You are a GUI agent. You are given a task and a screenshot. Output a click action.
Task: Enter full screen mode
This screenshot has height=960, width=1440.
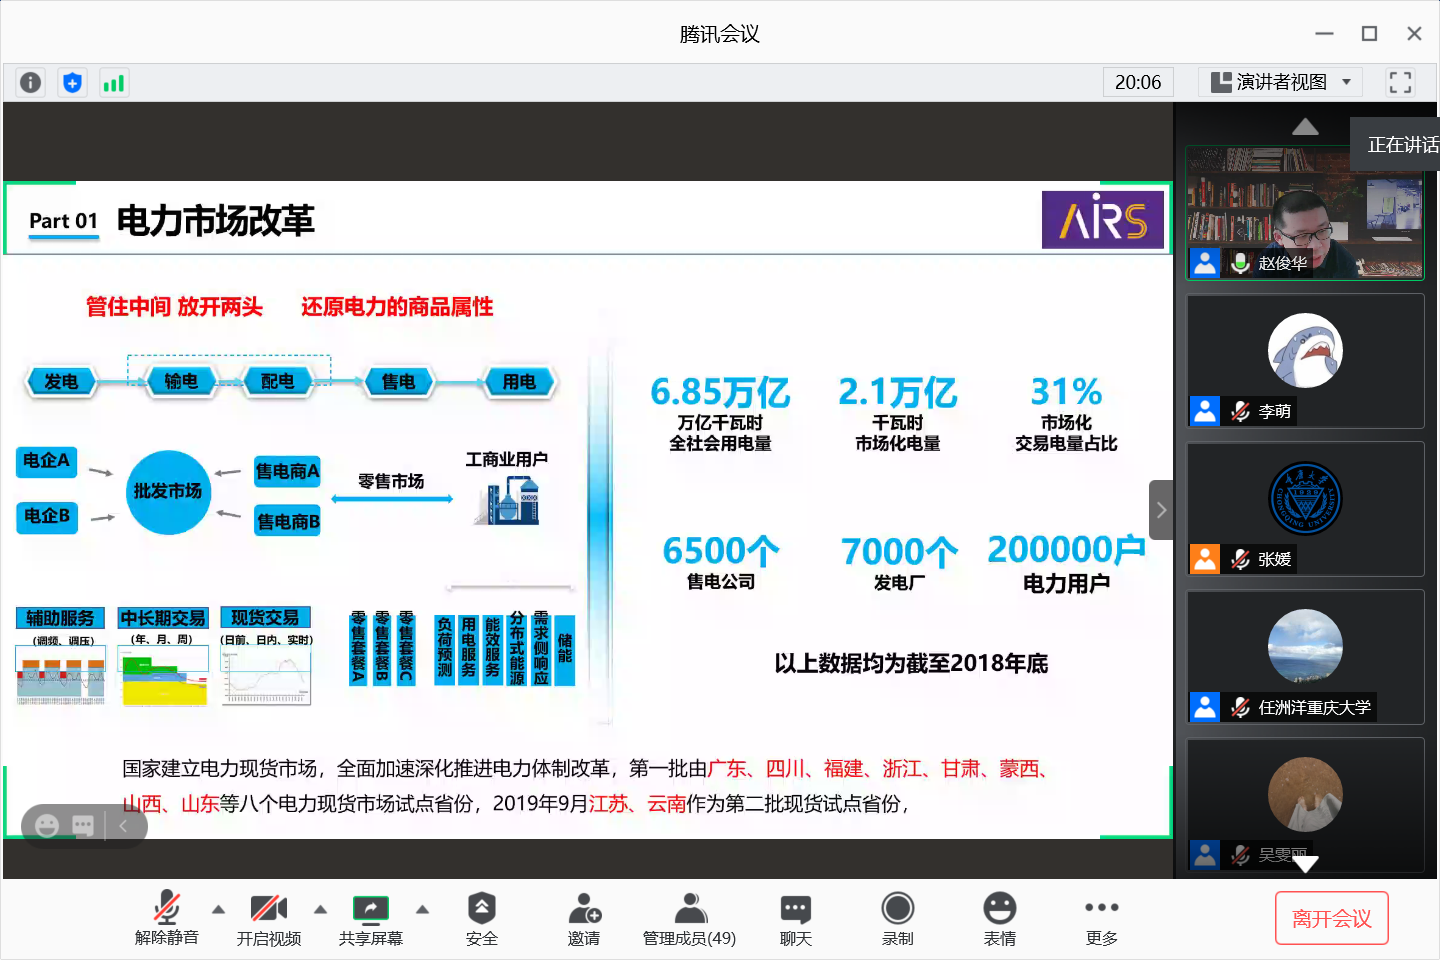[1400, 82]
